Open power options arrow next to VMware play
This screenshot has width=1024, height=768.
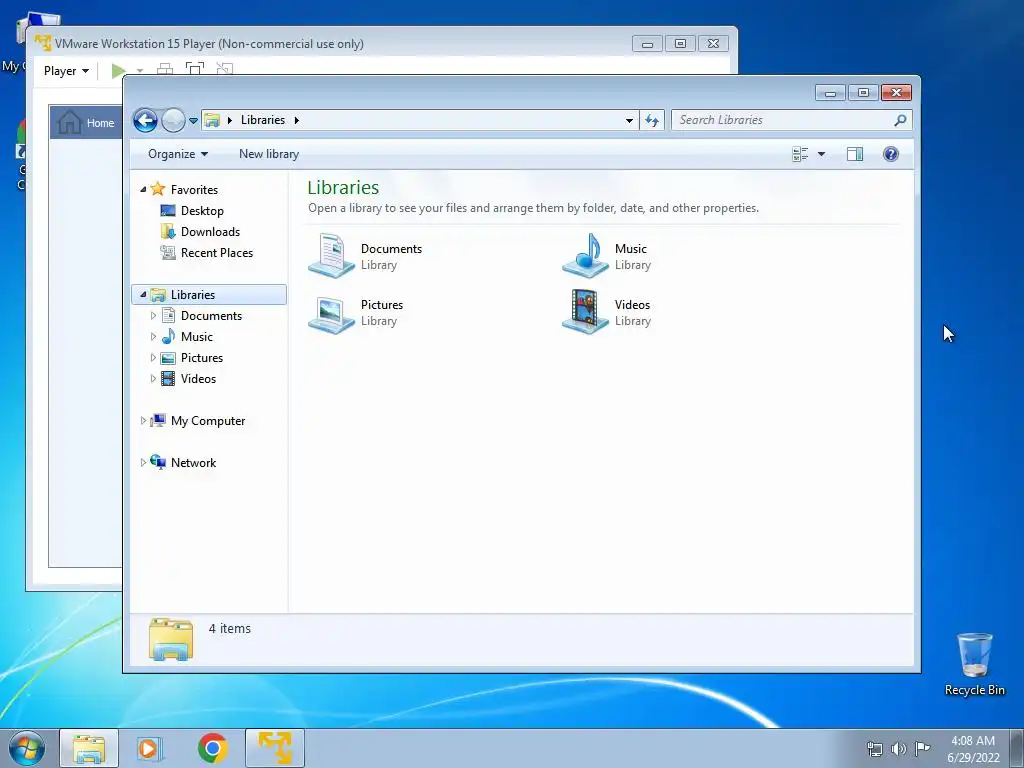[x=140, y=71]
